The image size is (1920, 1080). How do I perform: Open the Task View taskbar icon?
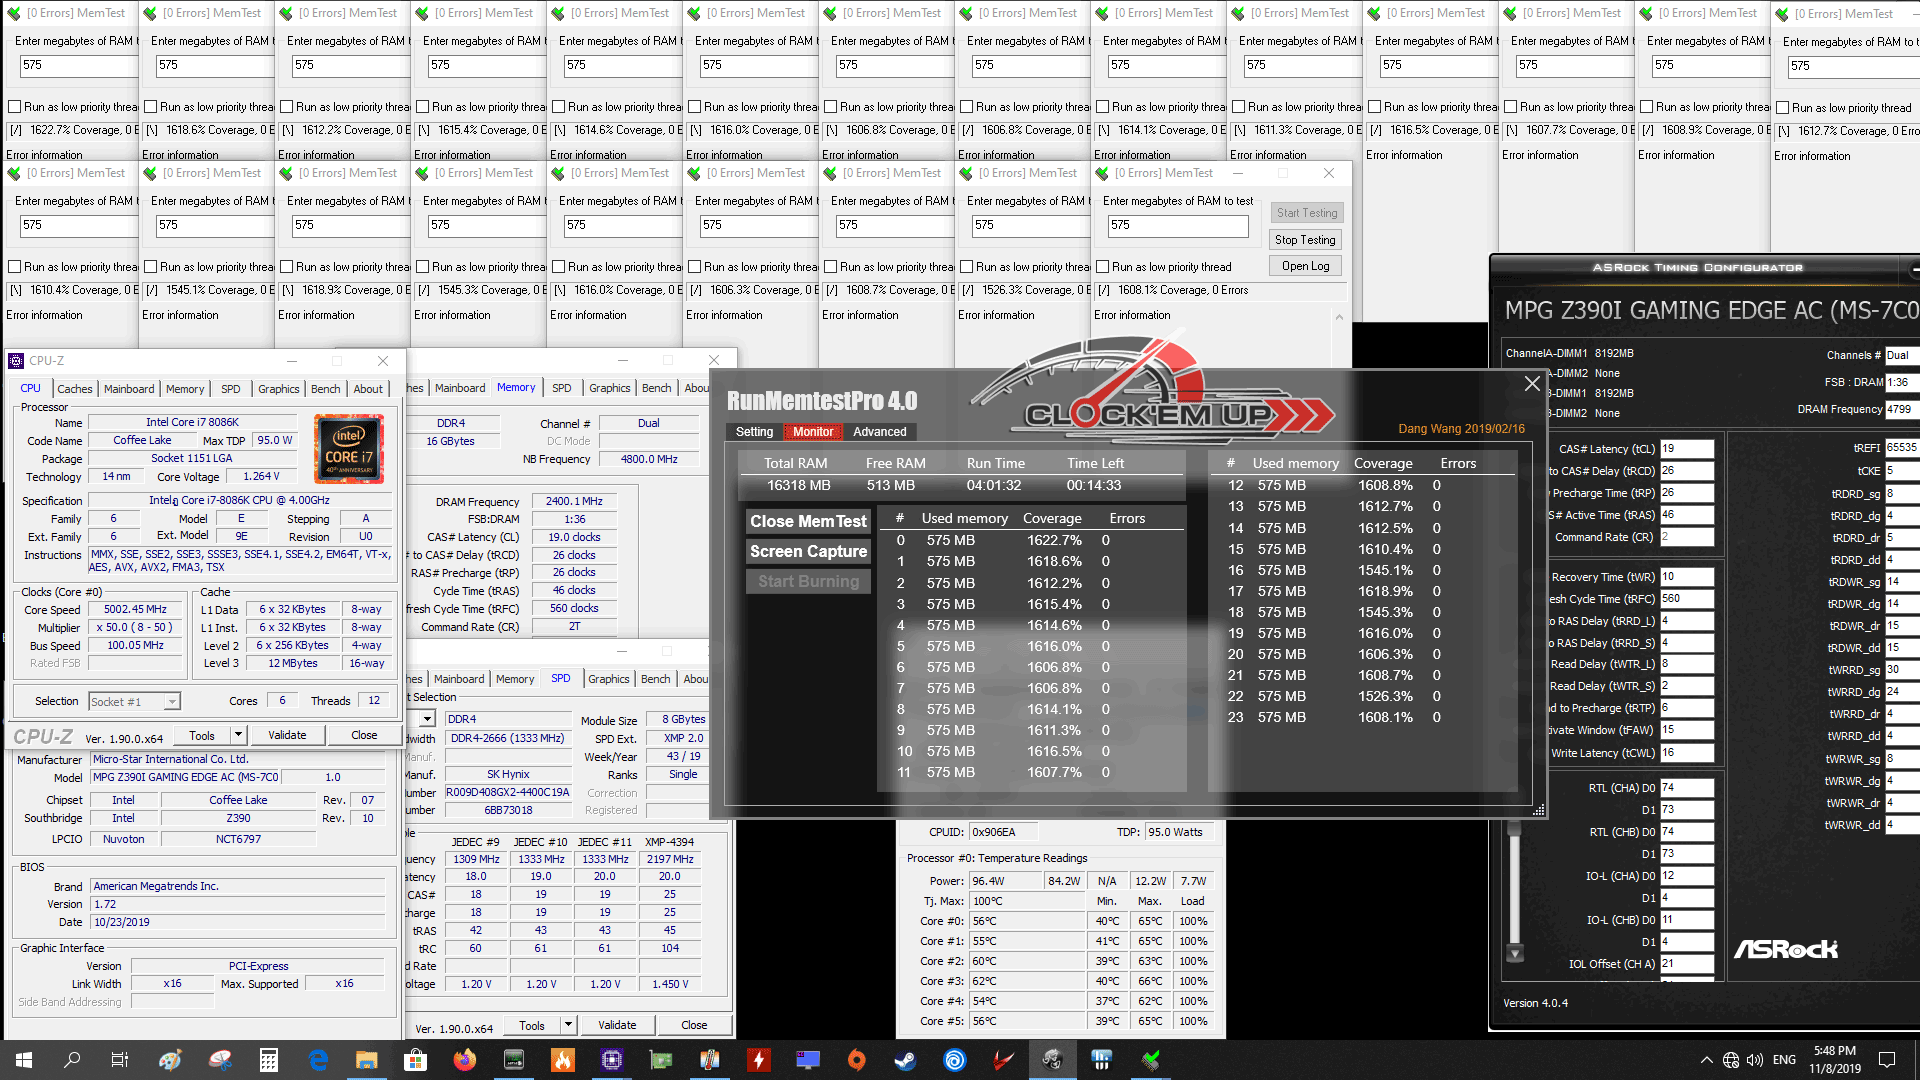(119, 1060)
